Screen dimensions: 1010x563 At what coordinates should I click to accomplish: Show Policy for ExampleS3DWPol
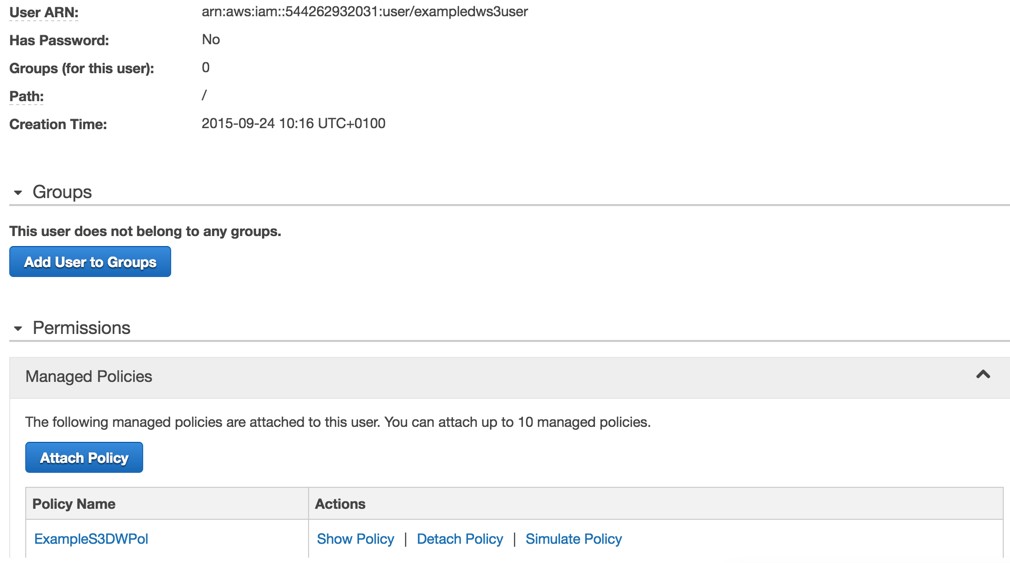355,539
